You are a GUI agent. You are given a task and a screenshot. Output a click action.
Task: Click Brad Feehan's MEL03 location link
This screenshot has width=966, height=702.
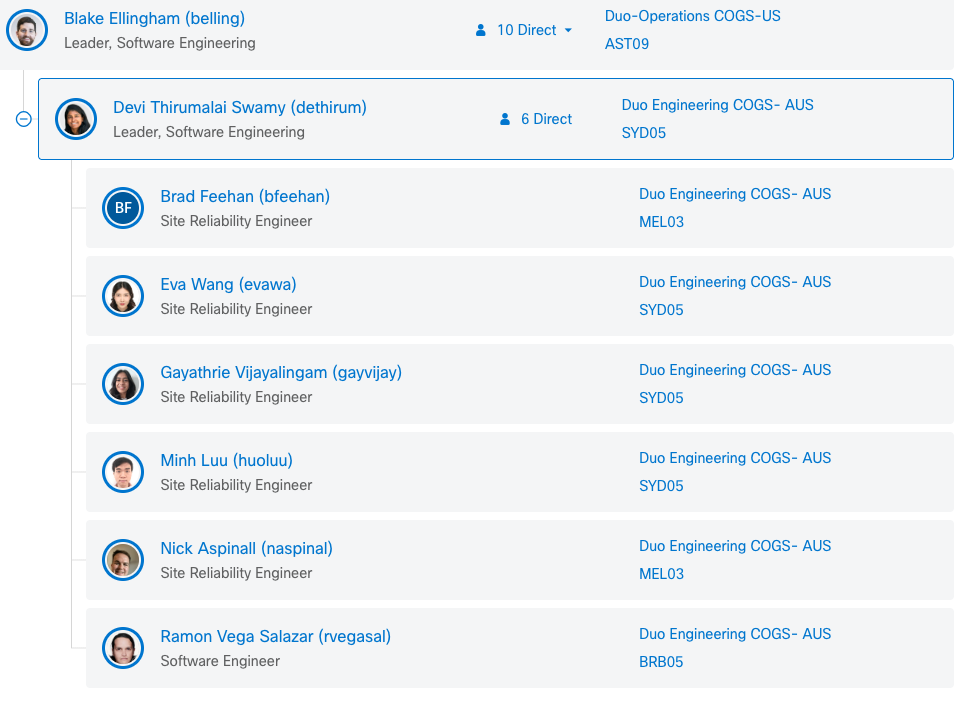661,222
